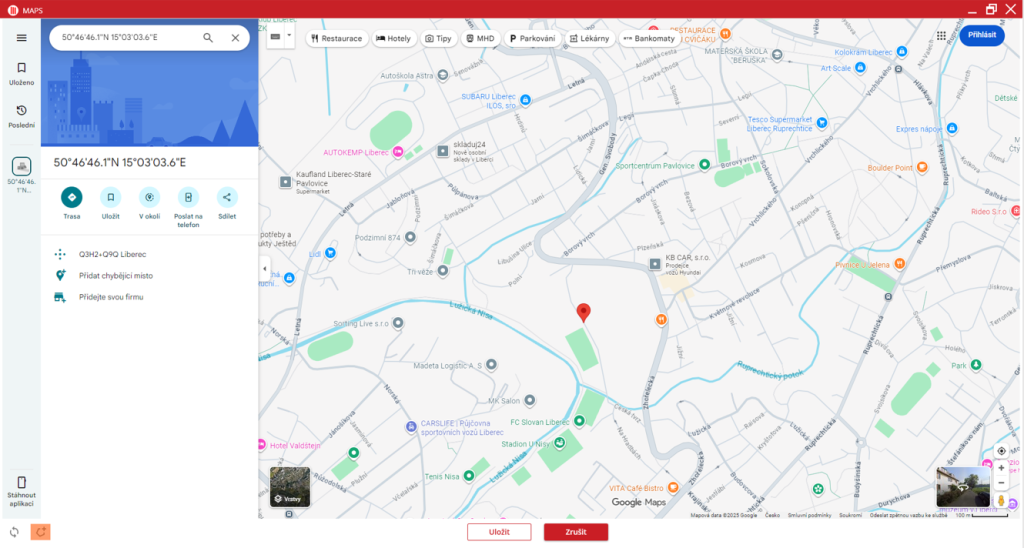1024x548 pixels.
Task: Open the hamburger main menu
Action: [21, 37]
